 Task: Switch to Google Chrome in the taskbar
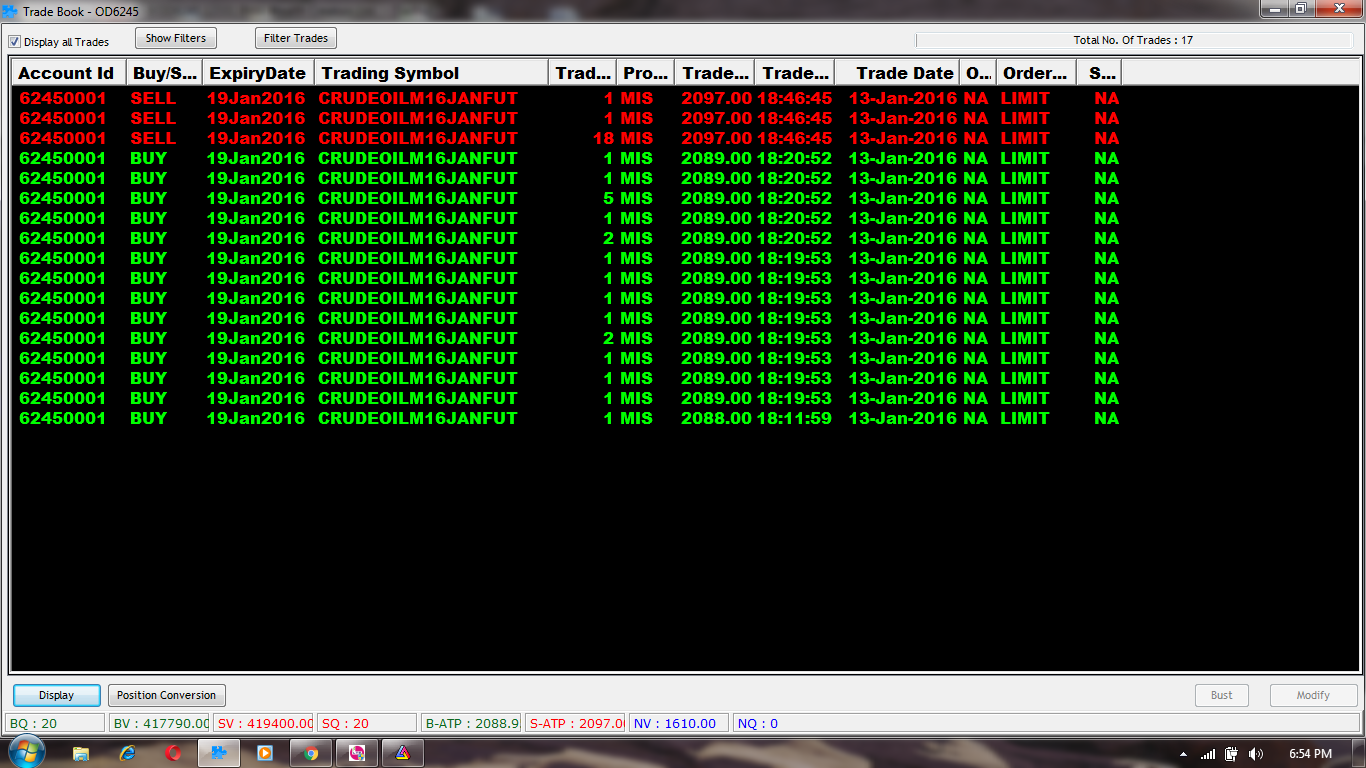click(311, 753)
